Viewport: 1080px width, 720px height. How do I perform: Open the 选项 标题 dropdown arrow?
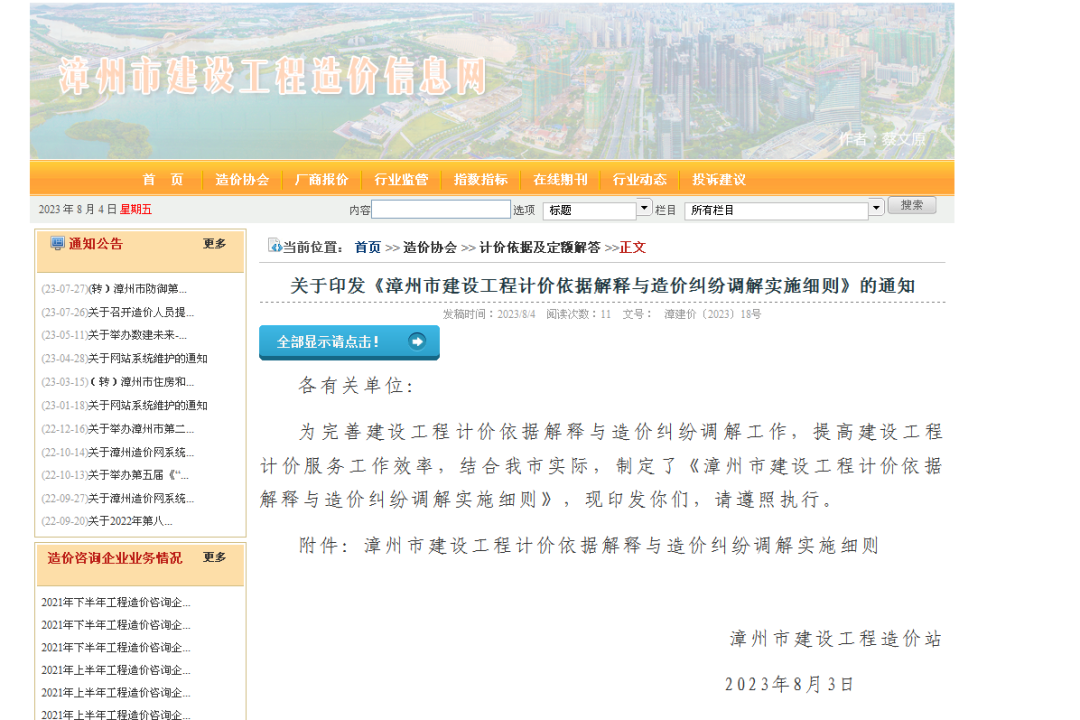coord(644,207)
